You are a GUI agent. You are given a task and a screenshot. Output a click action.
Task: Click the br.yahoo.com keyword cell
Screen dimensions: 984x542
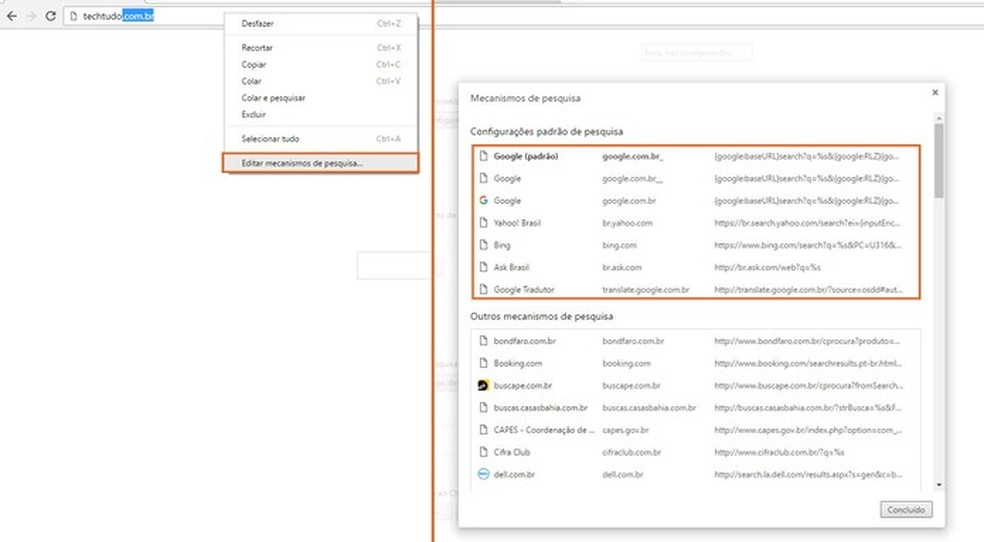coord(627,223)
